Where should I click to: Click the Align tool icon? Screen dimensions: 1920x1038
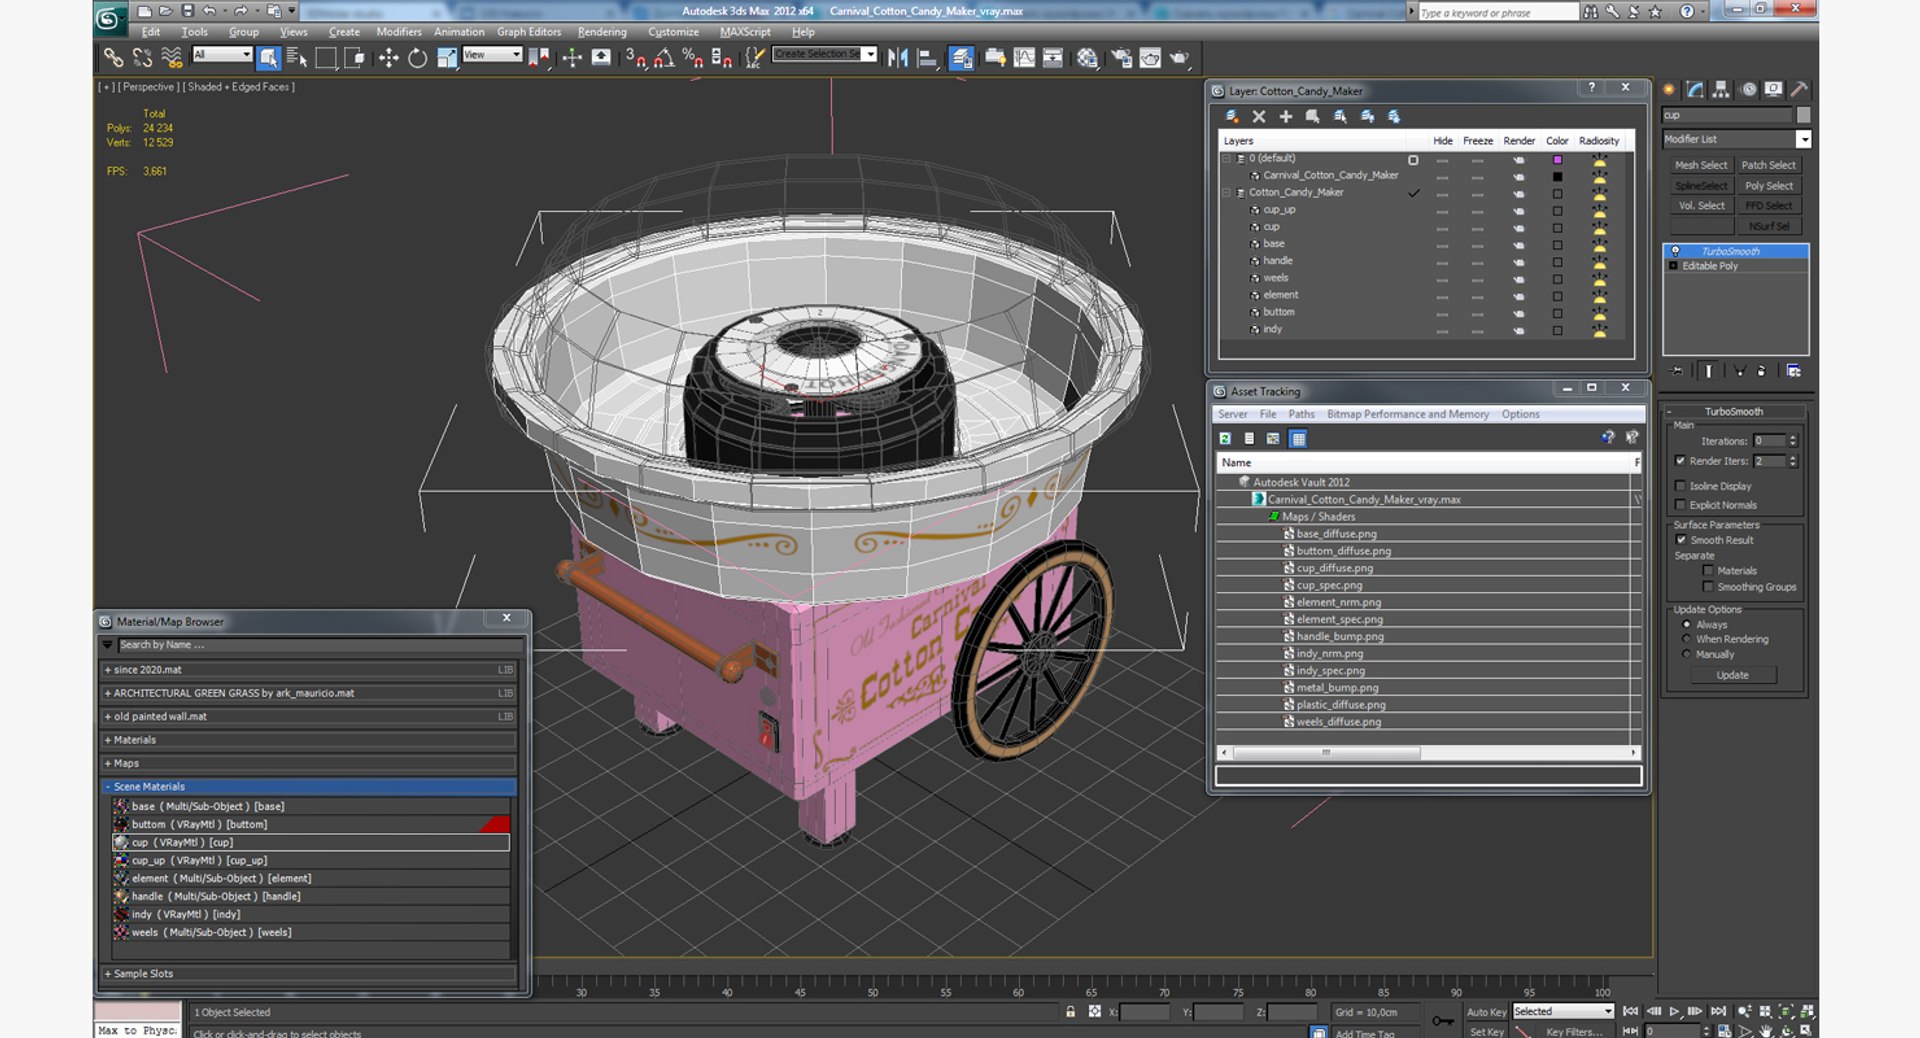(x=927, y=58)
